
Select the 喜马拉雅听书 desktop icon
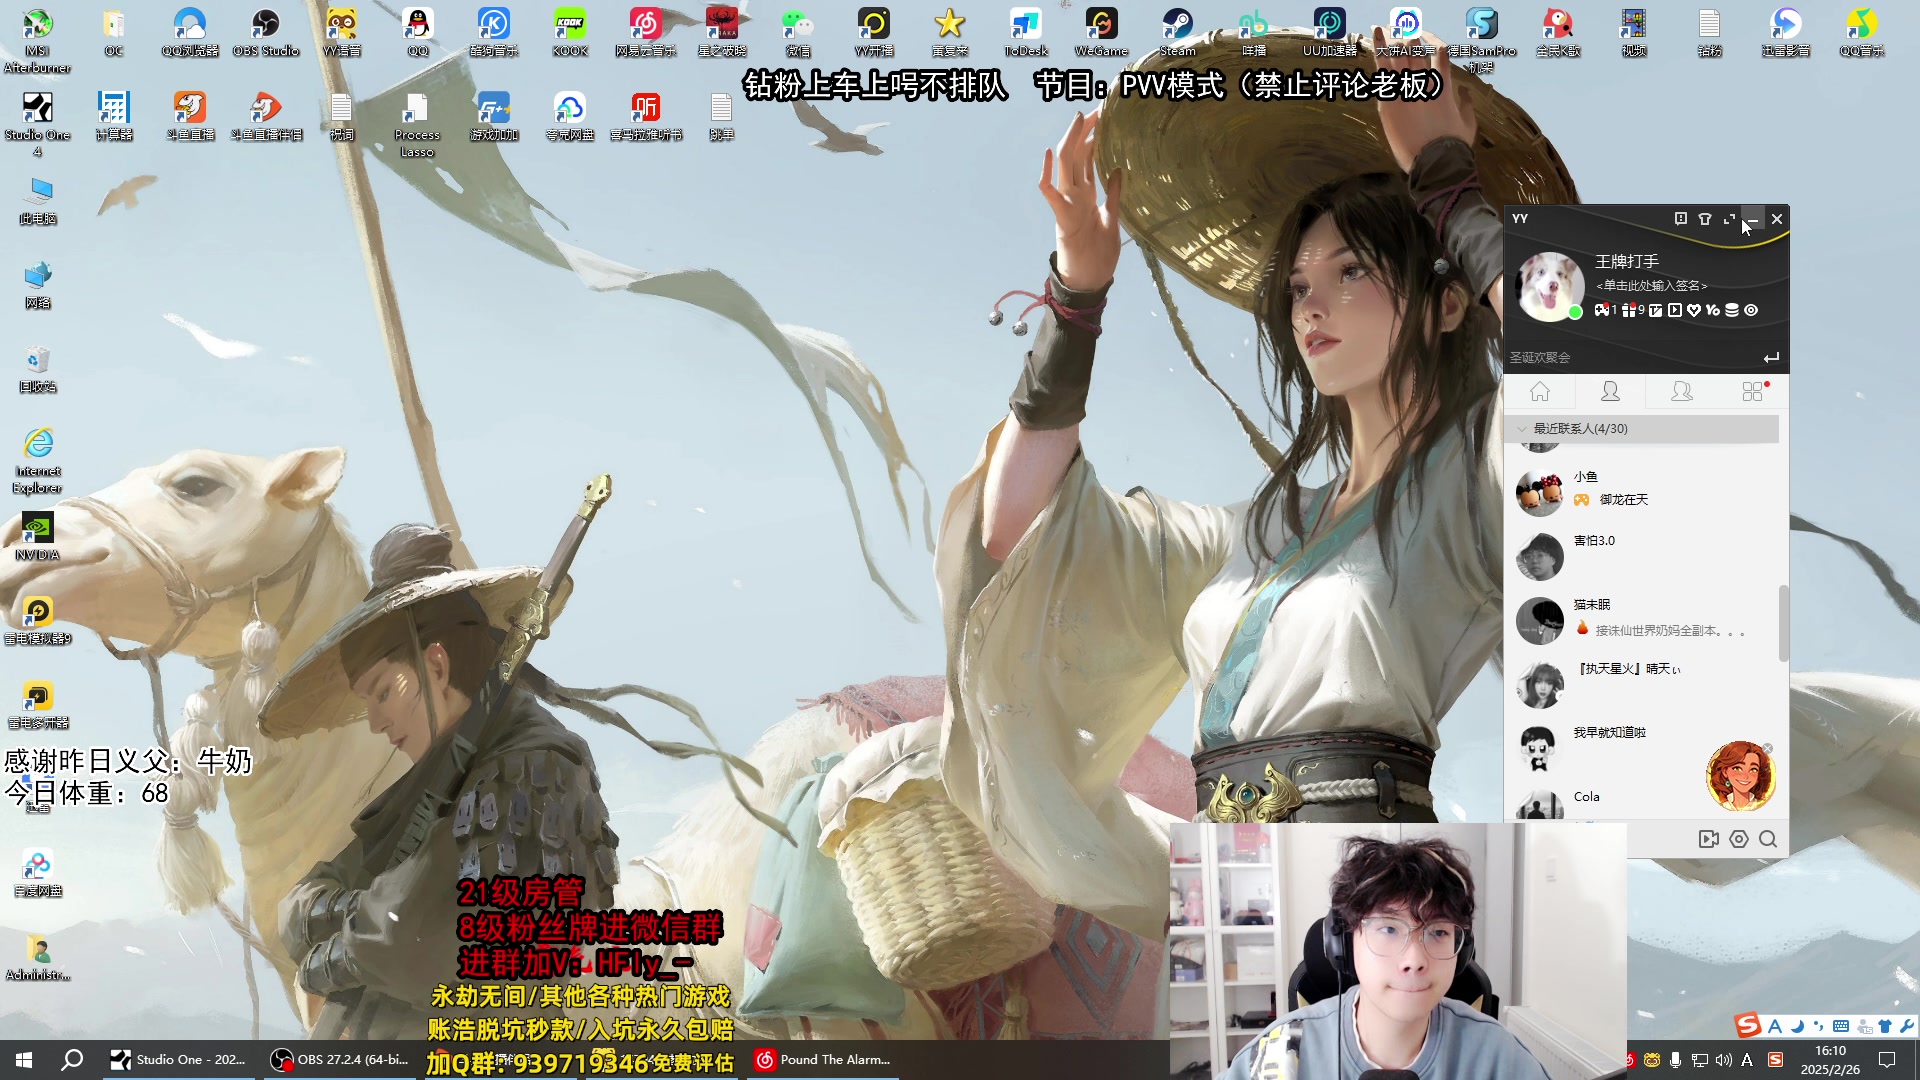pyautogui.click(x=646, y=116)
